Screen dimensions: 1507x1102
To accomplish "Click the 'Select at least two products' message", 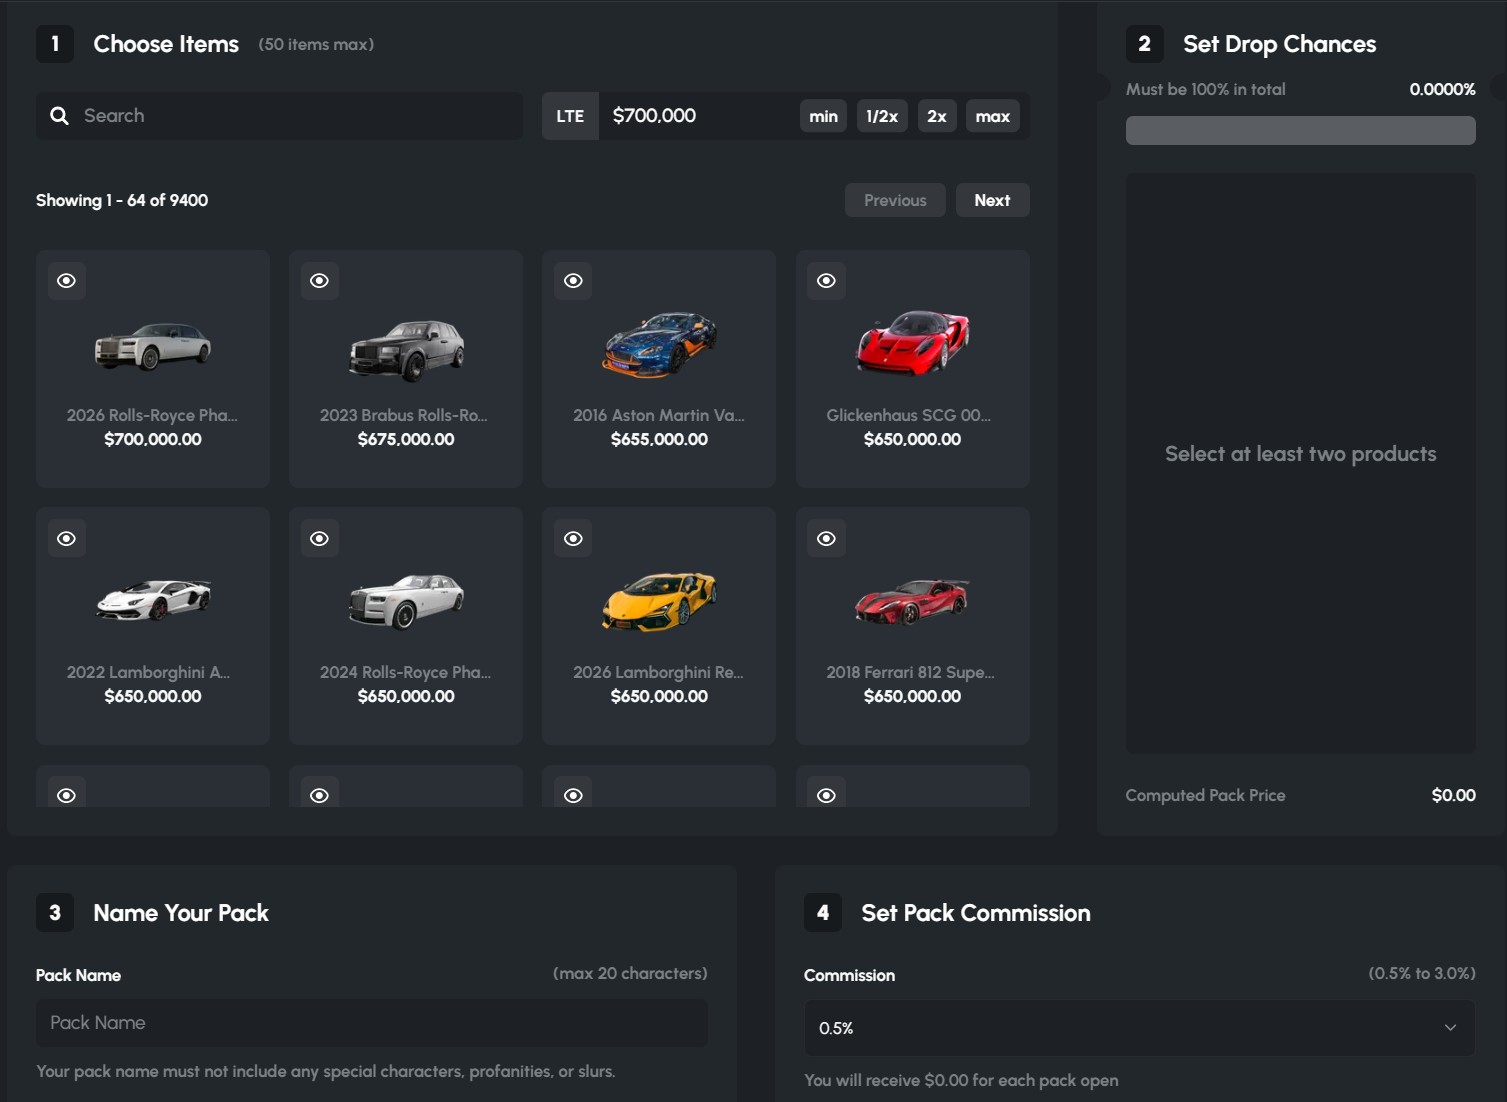I will coord(1300,454).
